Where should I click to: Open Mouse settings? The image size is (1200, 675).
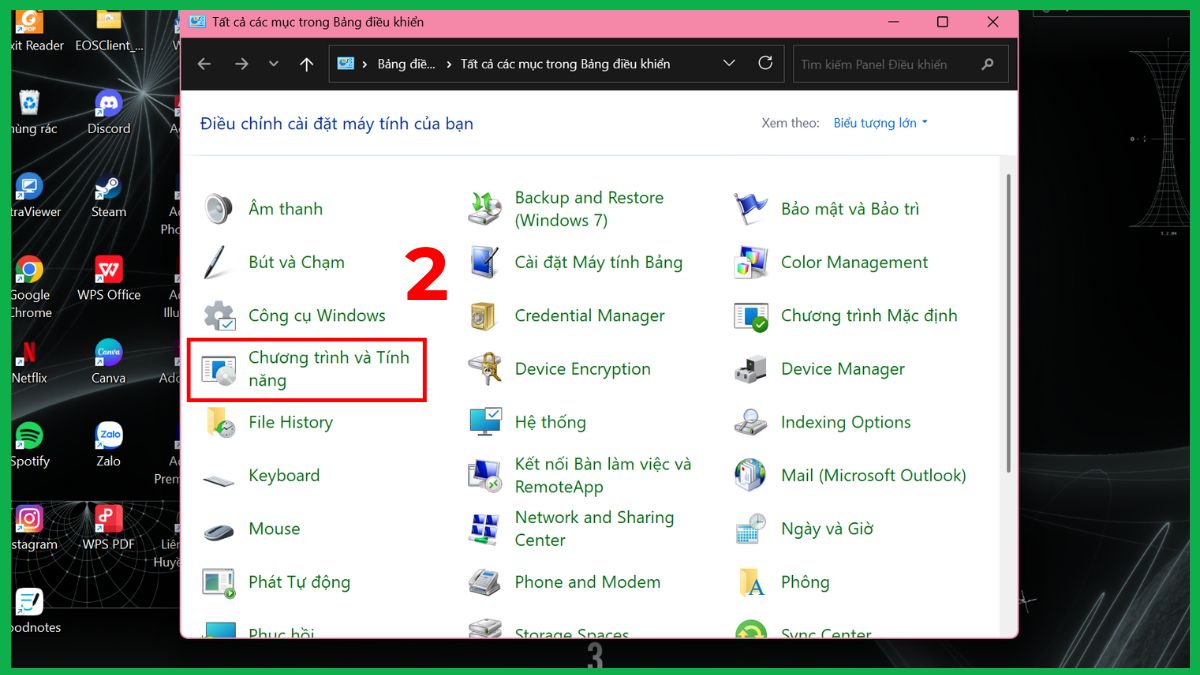(x=274, y=529)
